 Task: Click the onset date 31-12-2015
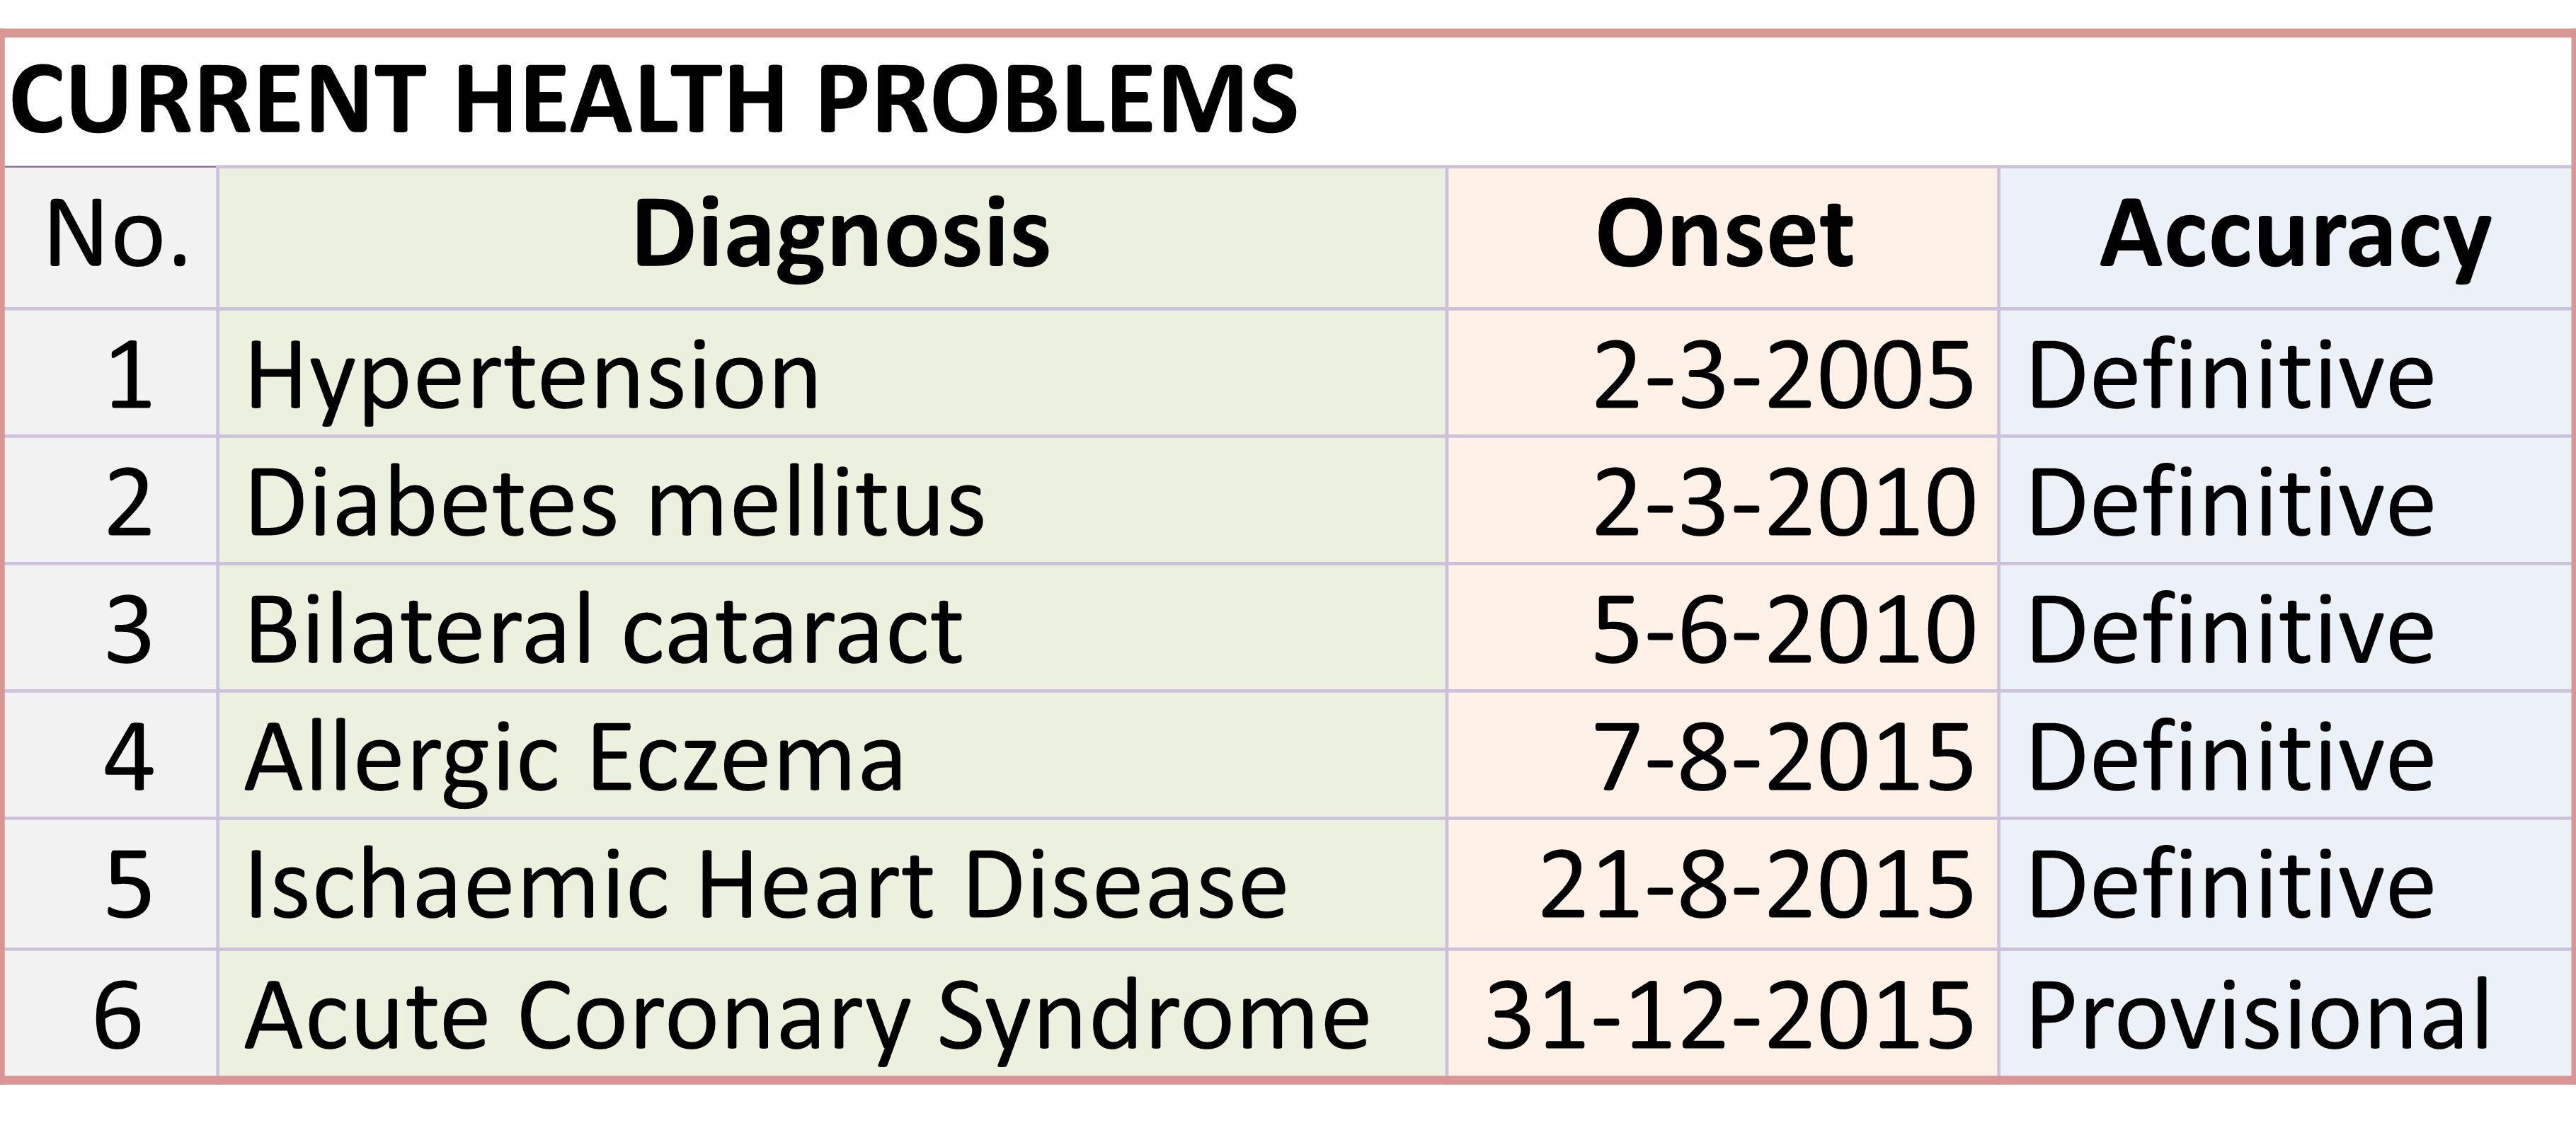coord(1729,1015)
